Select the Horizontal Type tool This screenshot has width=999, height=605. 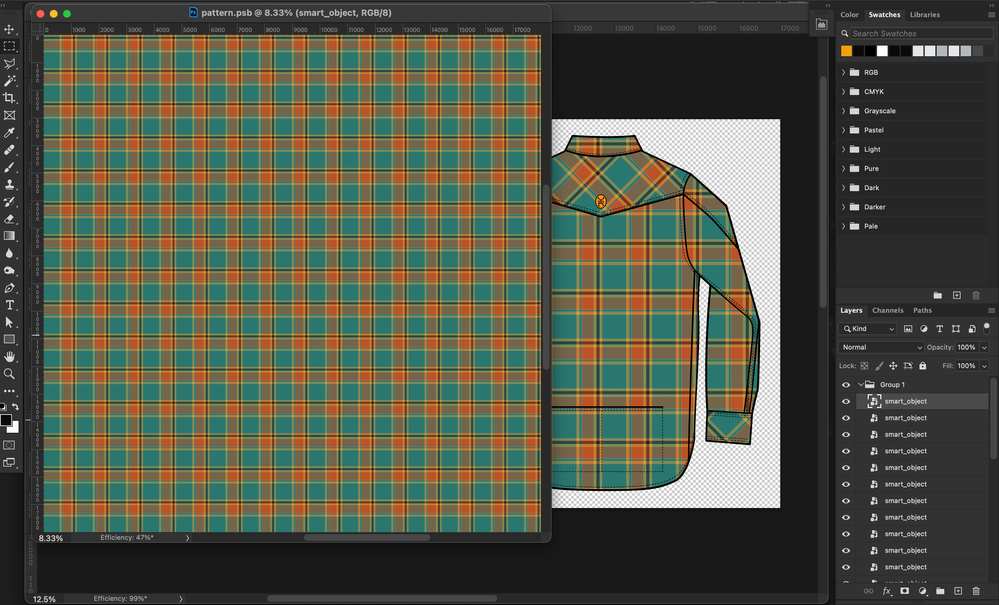click(10, 305)
